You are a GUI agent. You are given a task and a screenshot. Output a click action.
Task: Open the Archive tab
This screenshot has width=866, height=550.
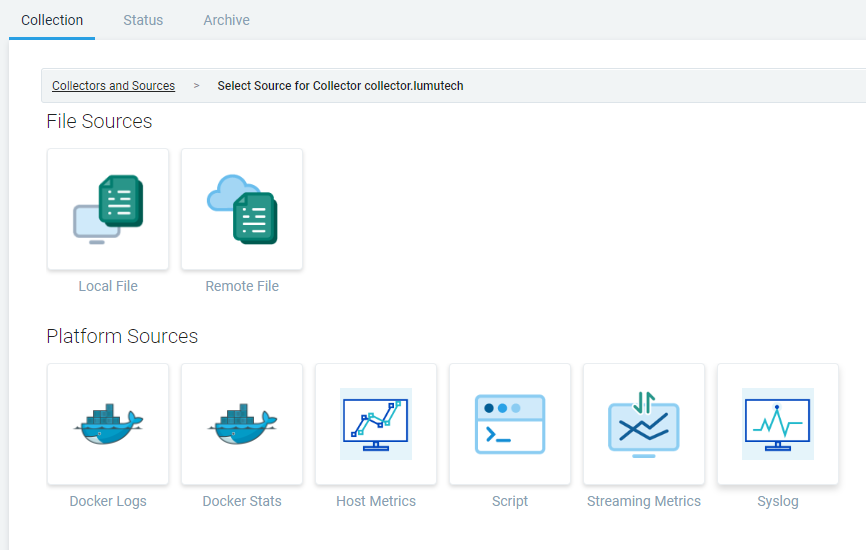pos(226,20)
